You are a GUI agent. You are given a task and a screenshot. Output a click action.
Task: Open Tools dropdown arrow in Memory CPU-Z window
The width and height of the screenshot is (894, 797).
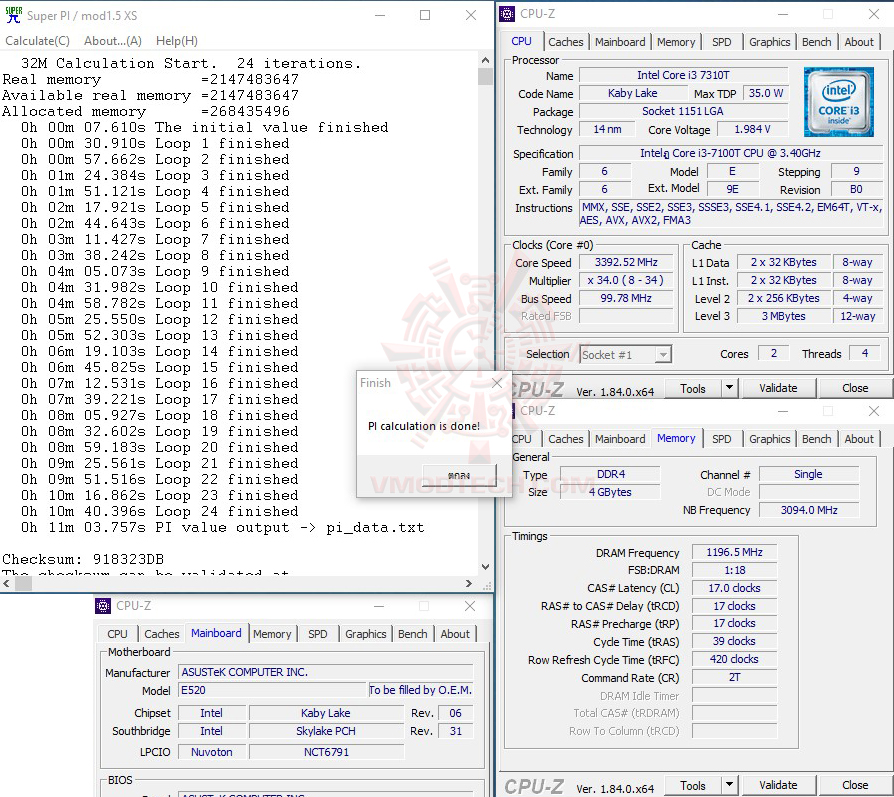tap(729, 786)
